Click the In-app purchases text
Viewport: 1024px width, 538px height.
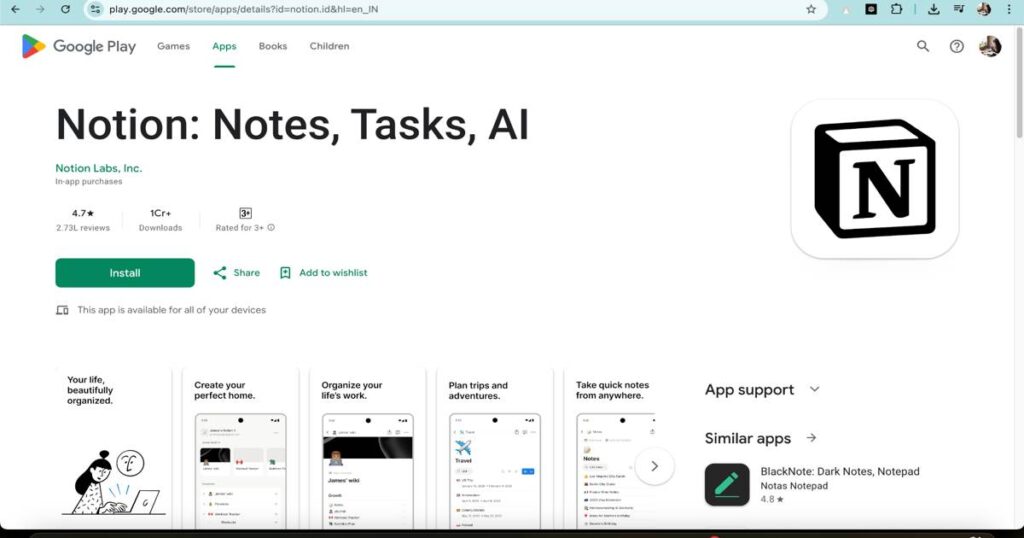89,182
